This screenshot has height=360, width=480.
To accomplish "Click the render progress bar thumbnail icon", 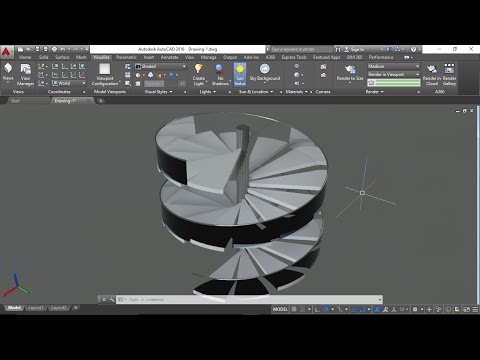I will coord(372,82).
